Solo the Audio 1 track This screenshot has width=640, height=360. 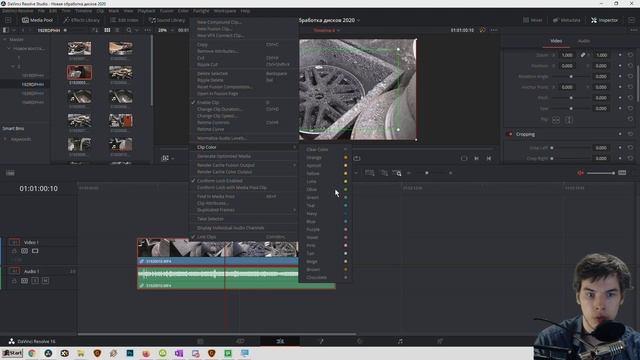[x=35, y=281]
